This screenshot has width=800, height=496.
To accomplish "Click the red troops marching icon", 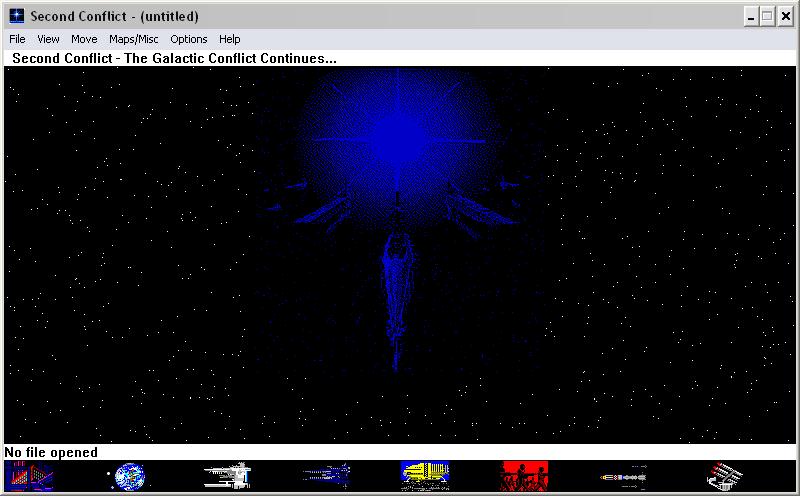I will [524, 476].
